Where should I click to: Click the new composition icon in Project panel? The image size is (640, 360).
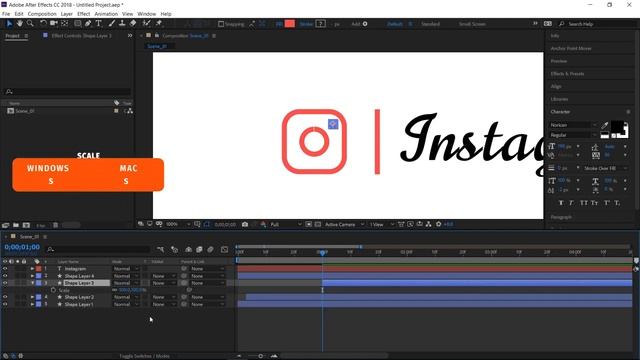click(26, 225)
